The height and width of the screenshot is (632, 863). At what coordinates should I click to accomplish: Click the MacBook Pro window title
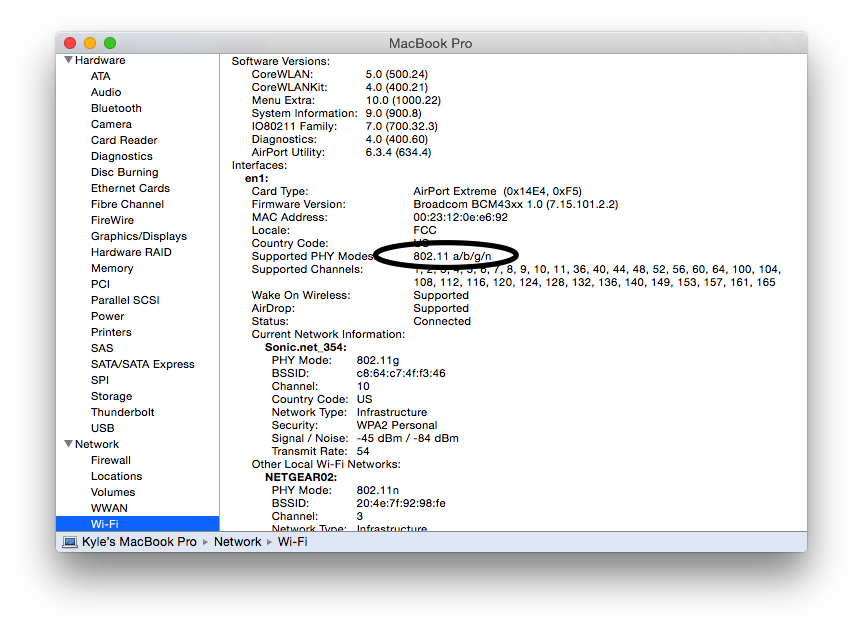430,43
